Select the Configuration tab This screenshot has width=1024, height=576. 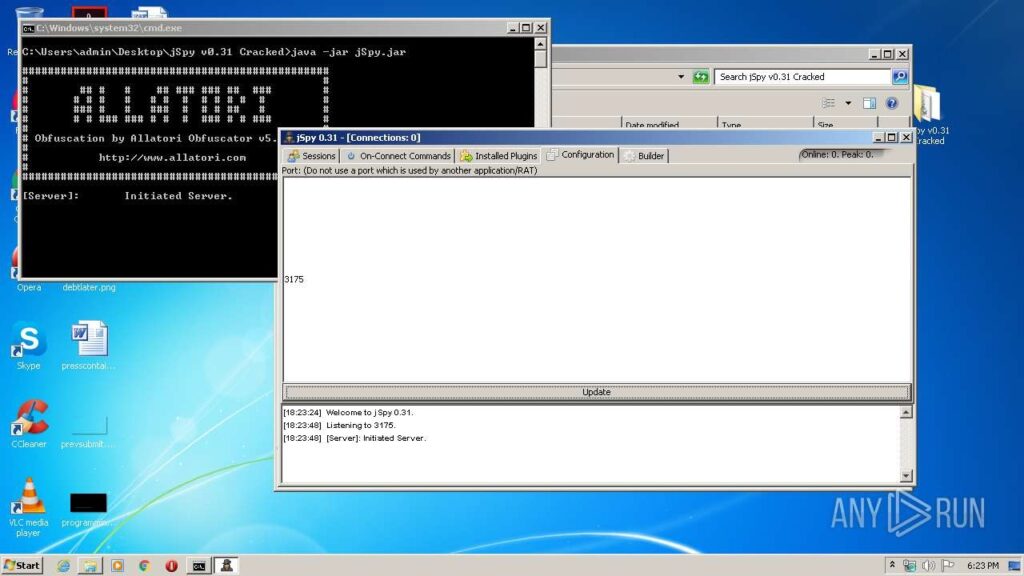[581, 155]
